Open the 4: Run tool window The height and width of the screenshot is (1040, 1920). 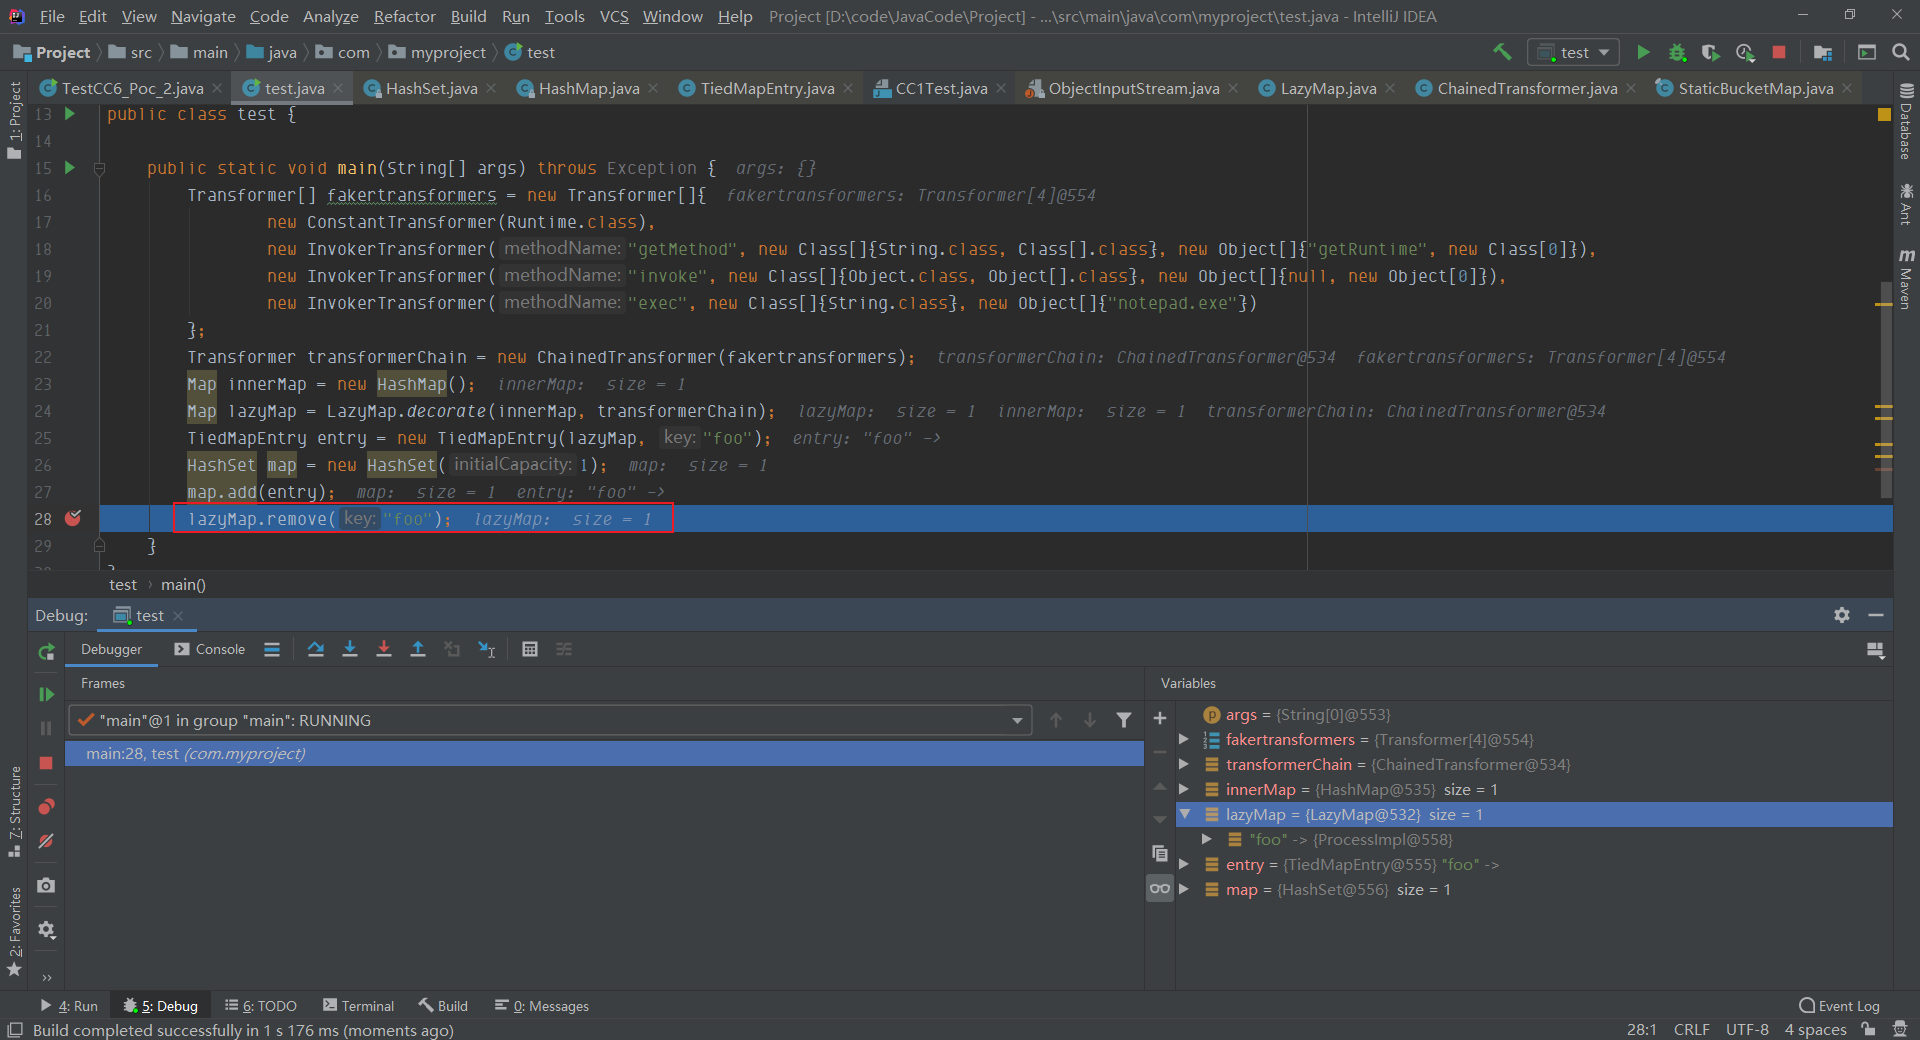pyautogui.click(x=68, y=1006)
